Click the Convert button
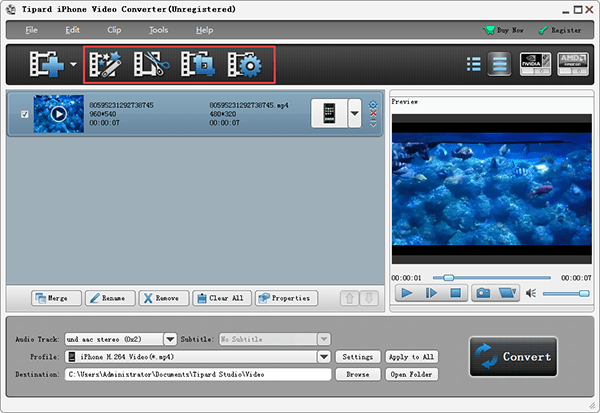Viewport: 600px width, 413px height. point(513,357)
